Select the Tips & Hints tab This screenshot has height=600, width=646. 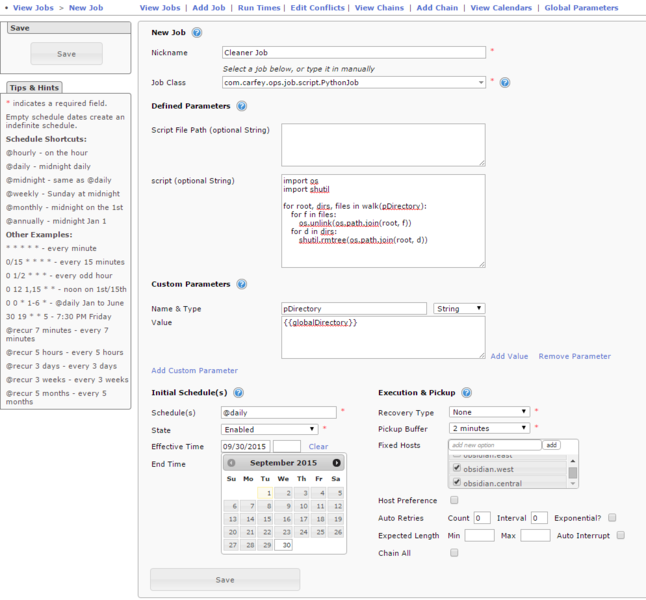click(34, 87)
